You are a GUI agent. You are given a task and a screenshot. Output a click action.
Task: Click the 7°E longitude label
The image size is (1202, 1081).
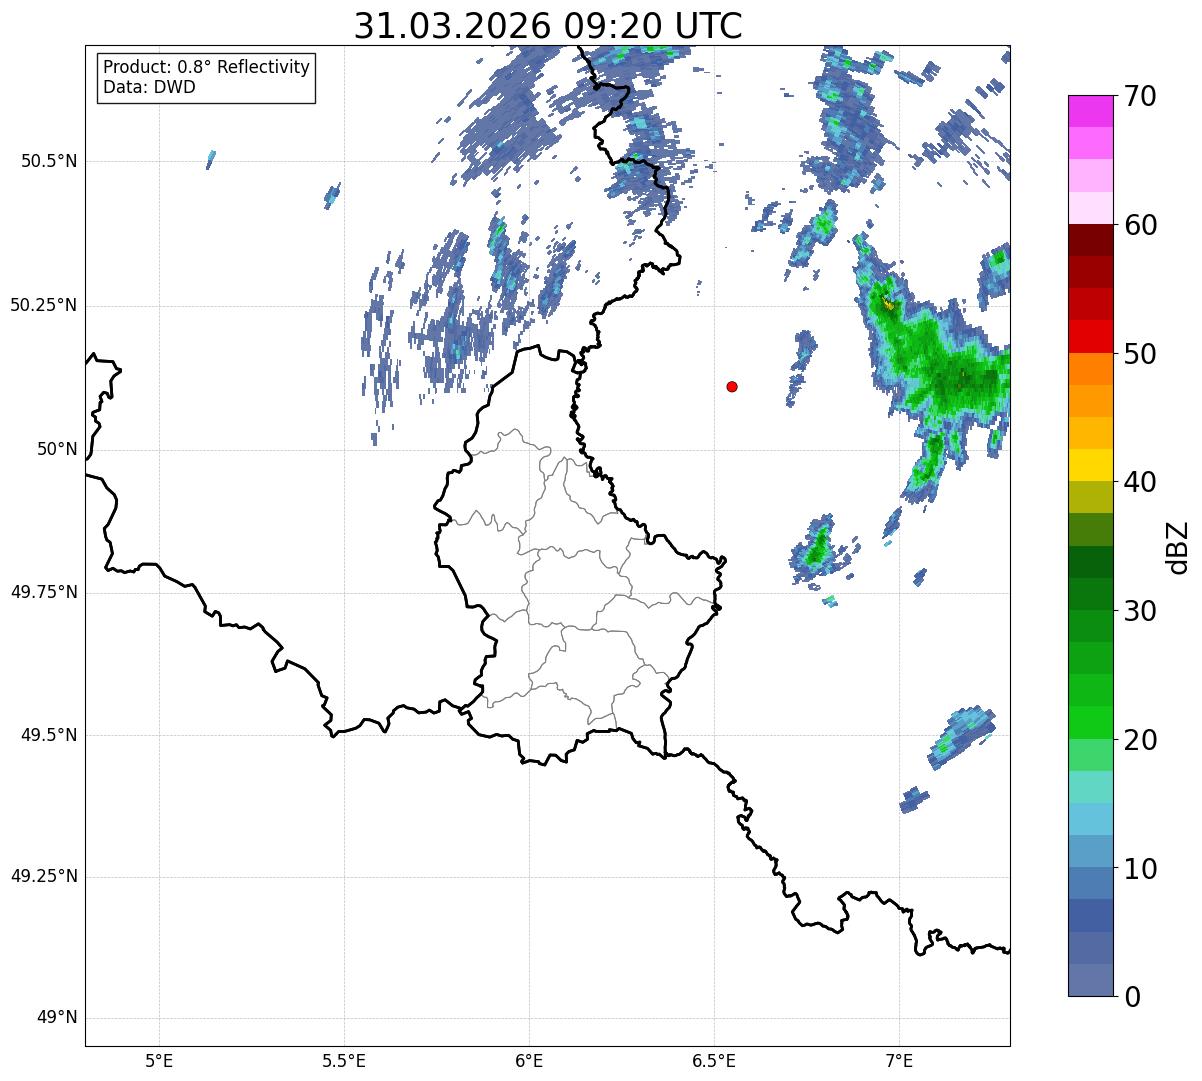[899, 1060]
